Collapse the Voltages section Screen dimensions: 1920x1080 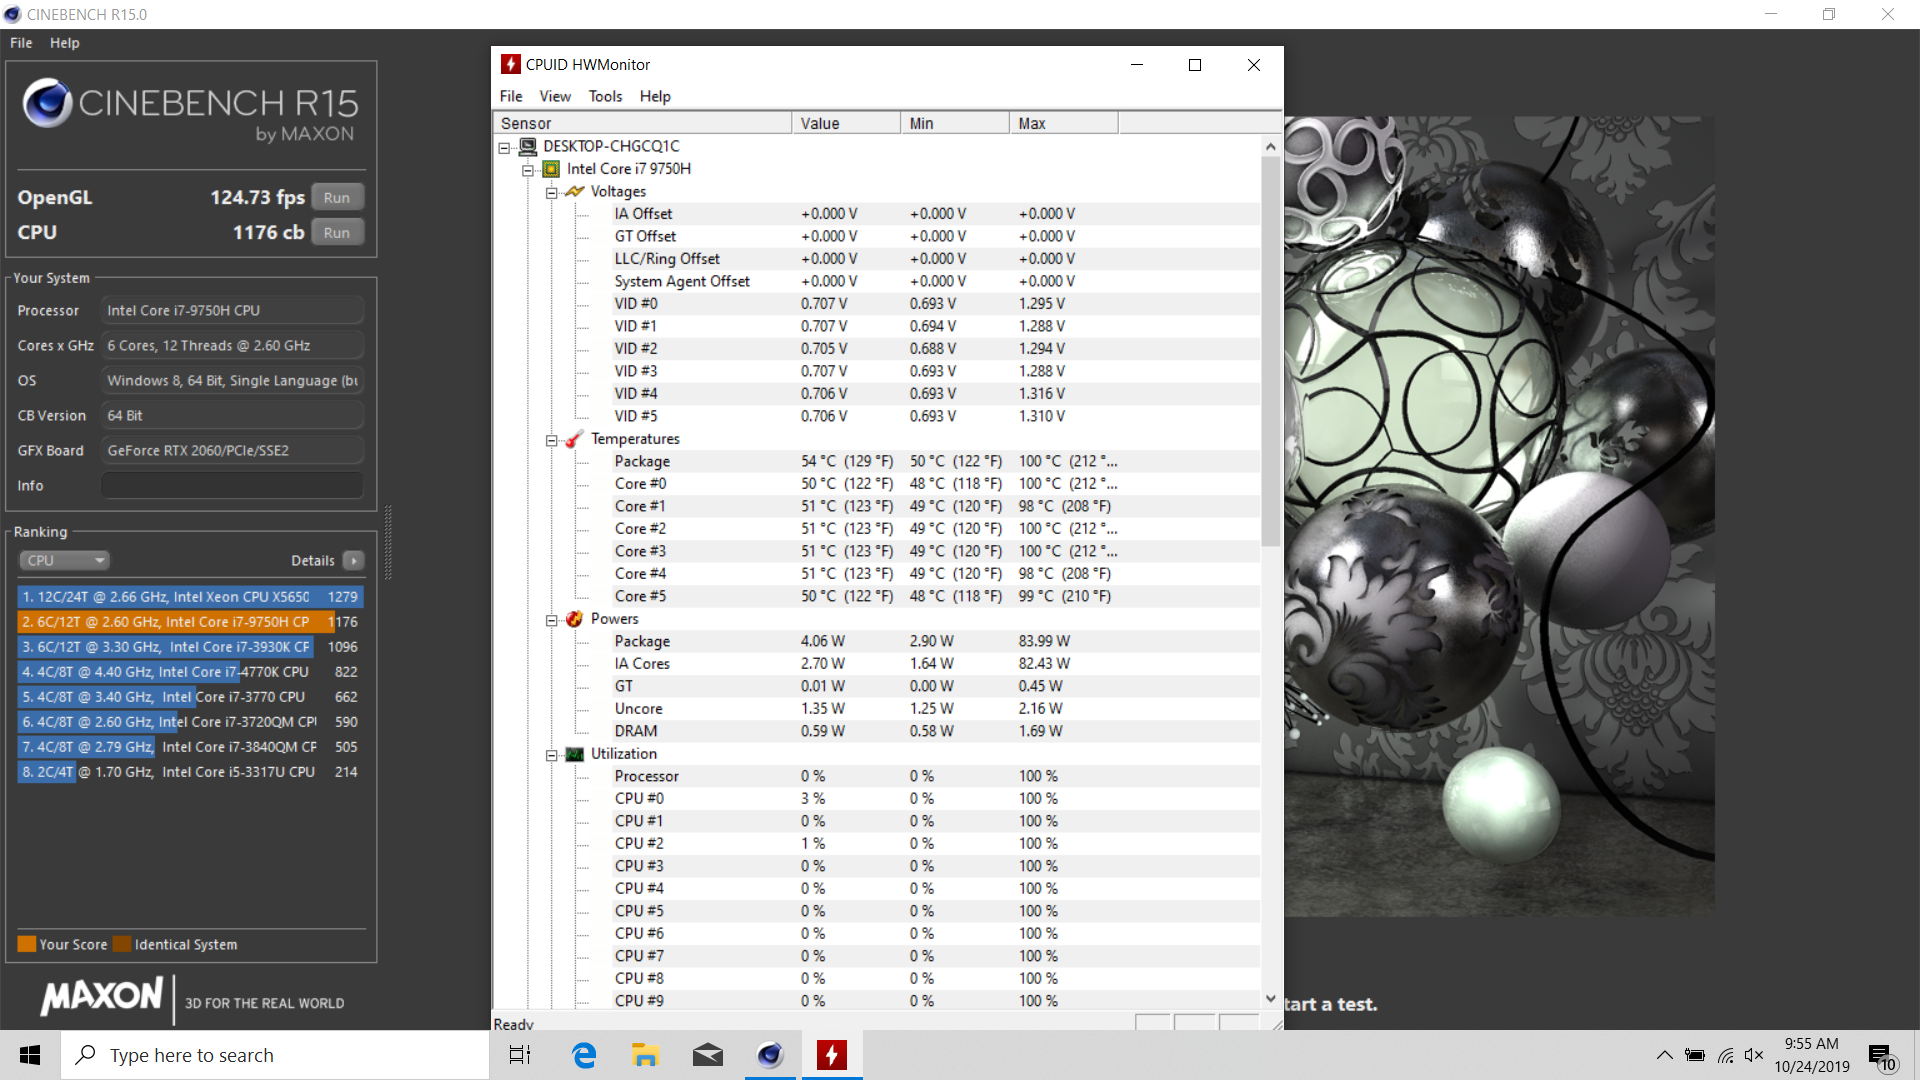551,192
